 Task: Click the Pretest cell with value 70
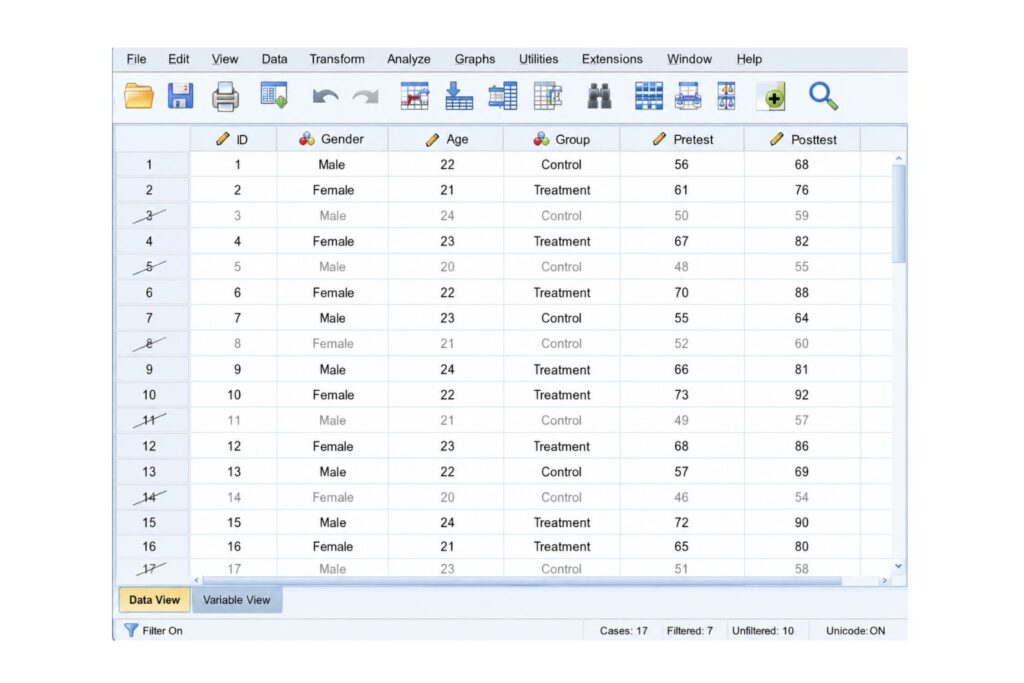click(682, 293)
